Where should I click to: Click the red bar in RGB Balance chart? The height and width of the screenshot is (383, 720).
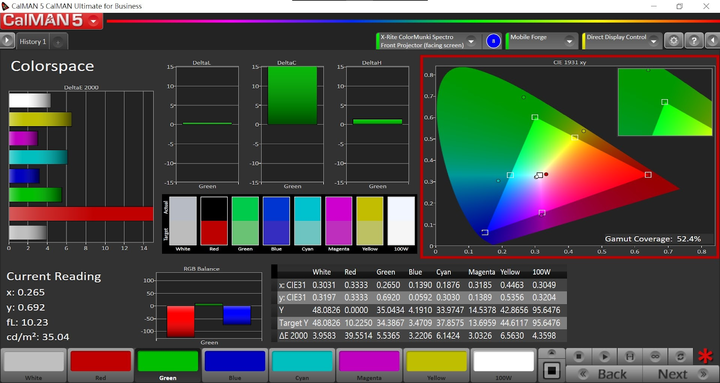180,321
